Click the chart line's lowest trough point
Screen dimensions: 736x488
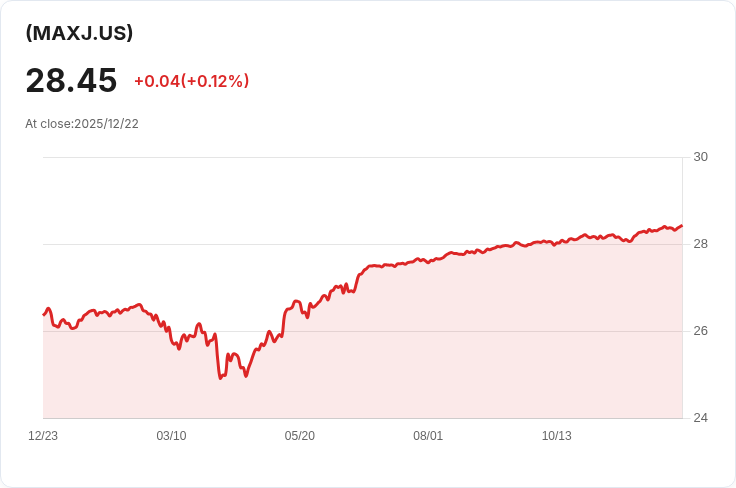click(x=220, y=378)
